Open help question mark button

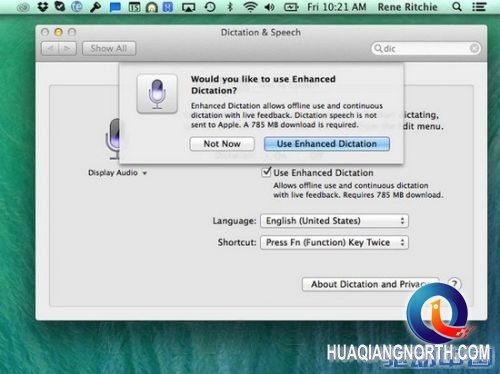454,284
